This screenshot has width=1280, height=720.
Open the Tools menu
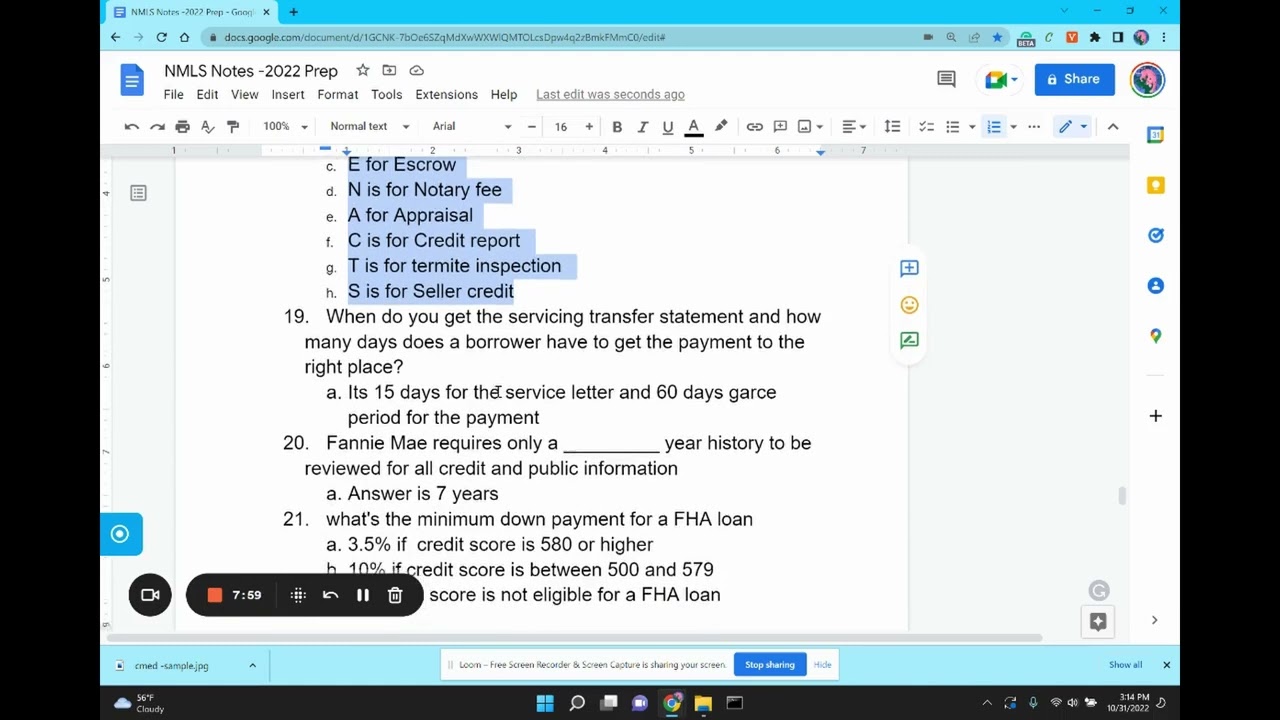[387, 95]
